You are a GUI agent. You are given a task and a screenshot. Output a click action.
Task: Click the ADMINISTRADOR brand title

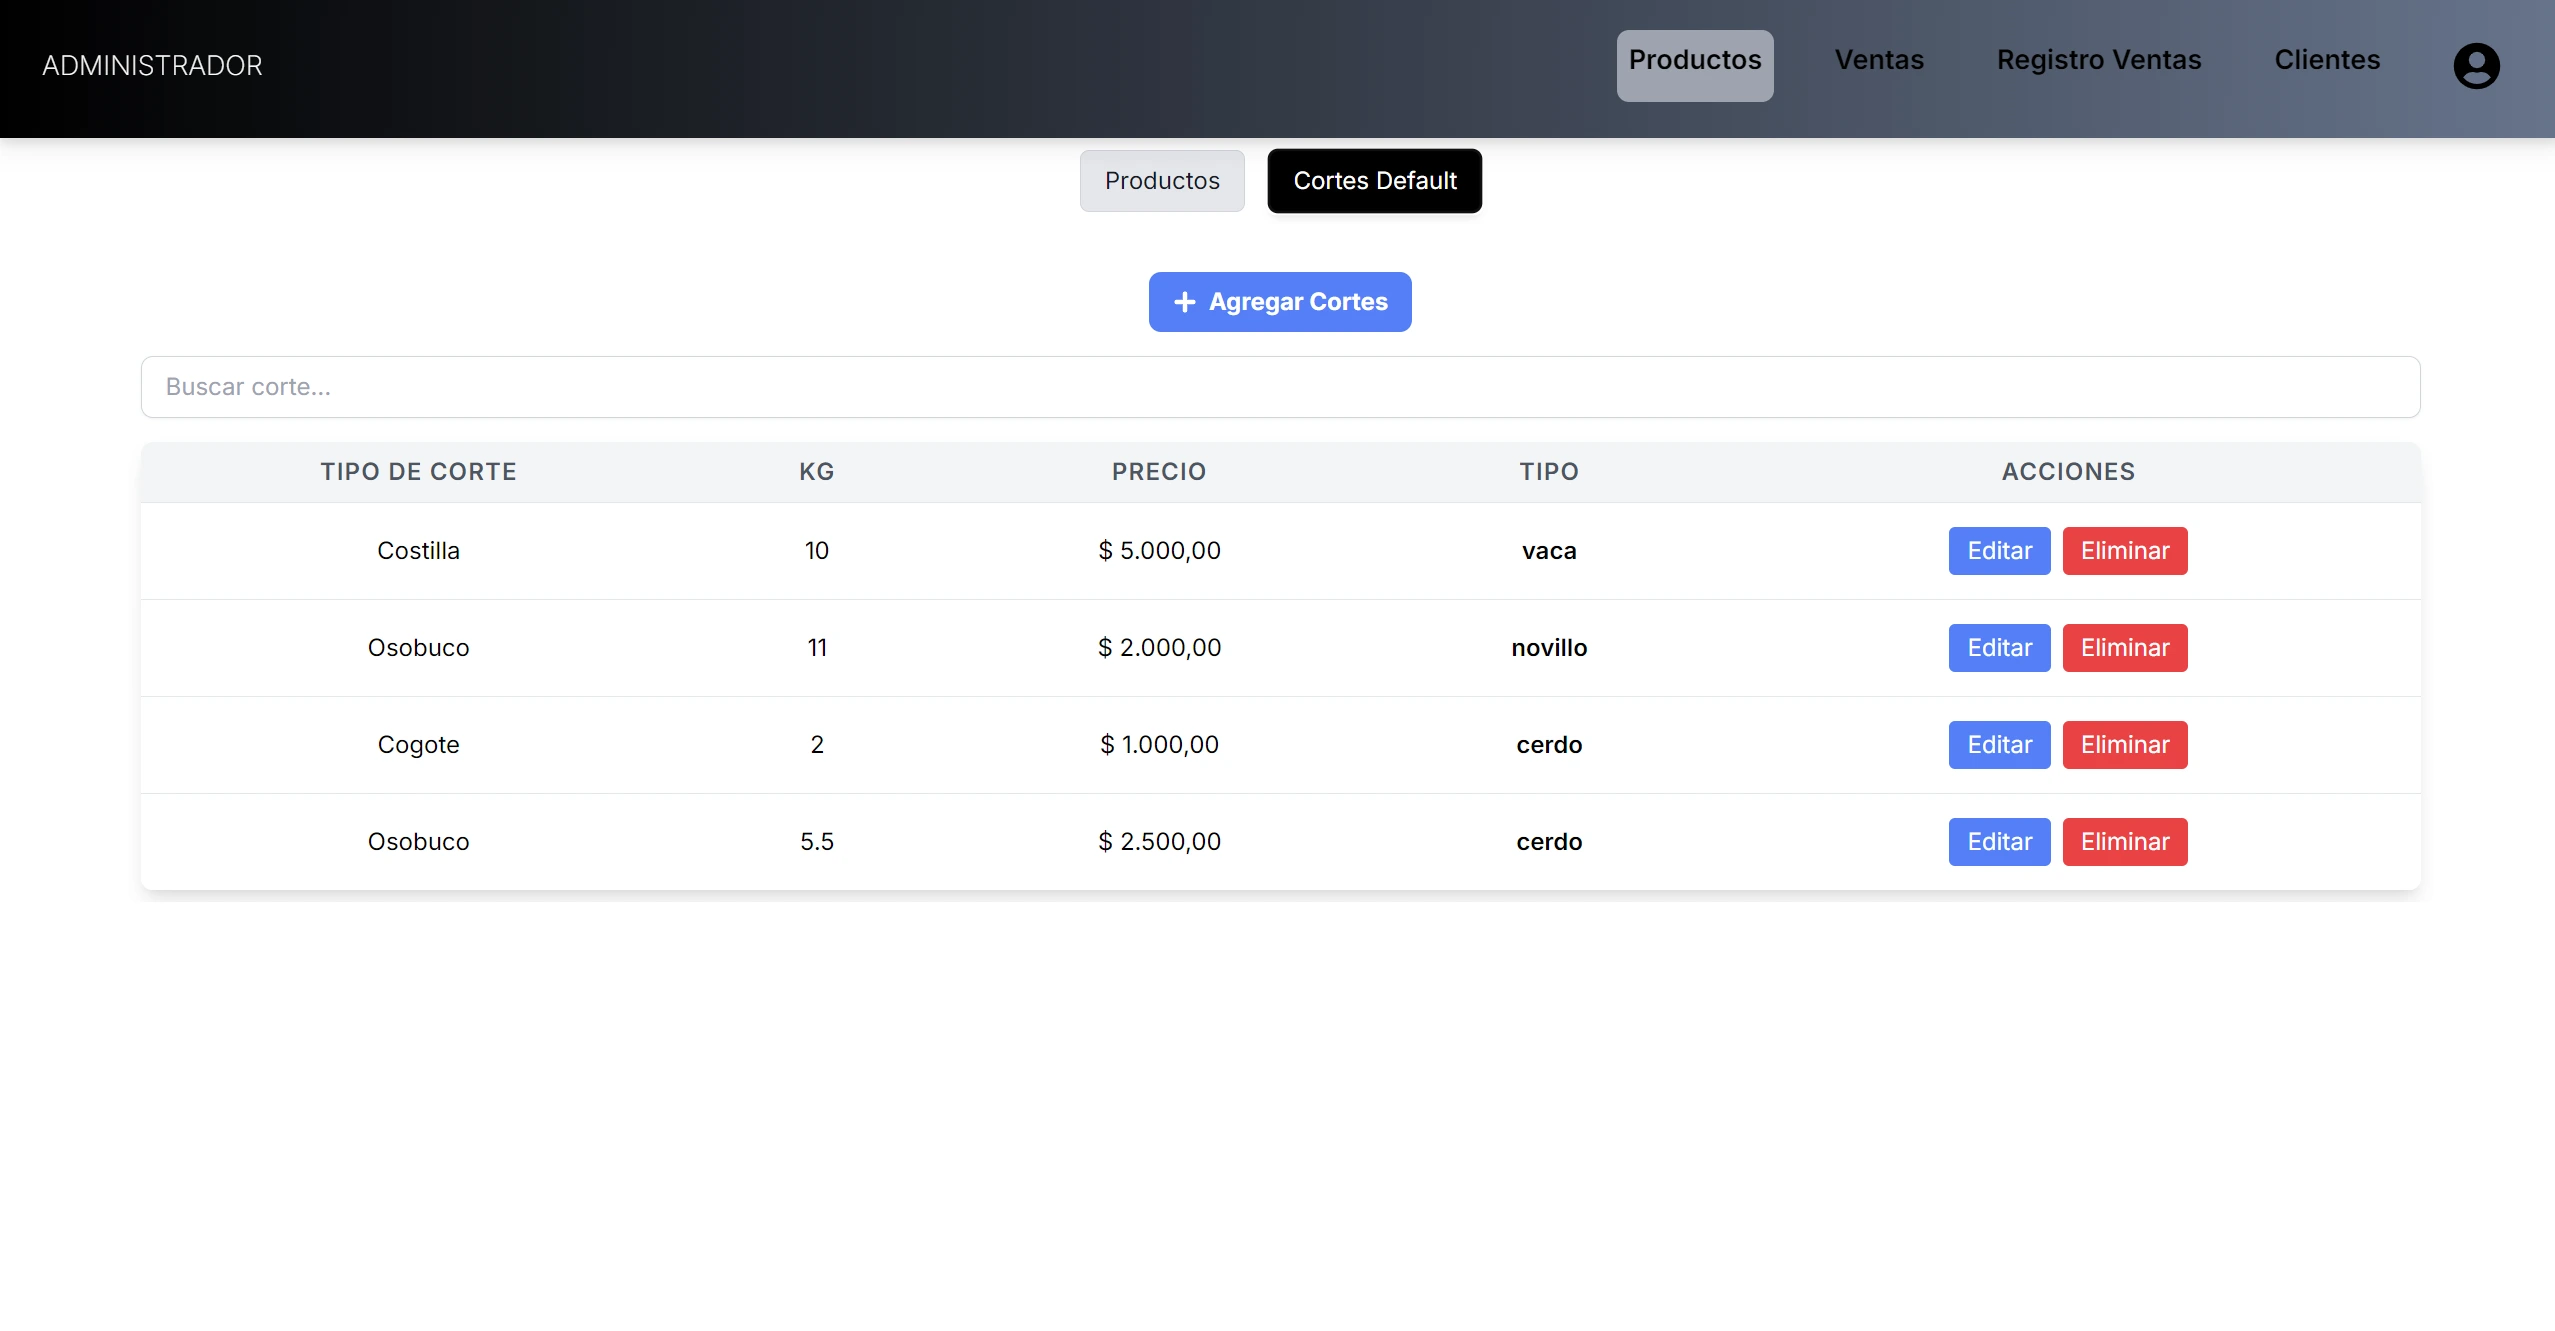pos(152,66)
